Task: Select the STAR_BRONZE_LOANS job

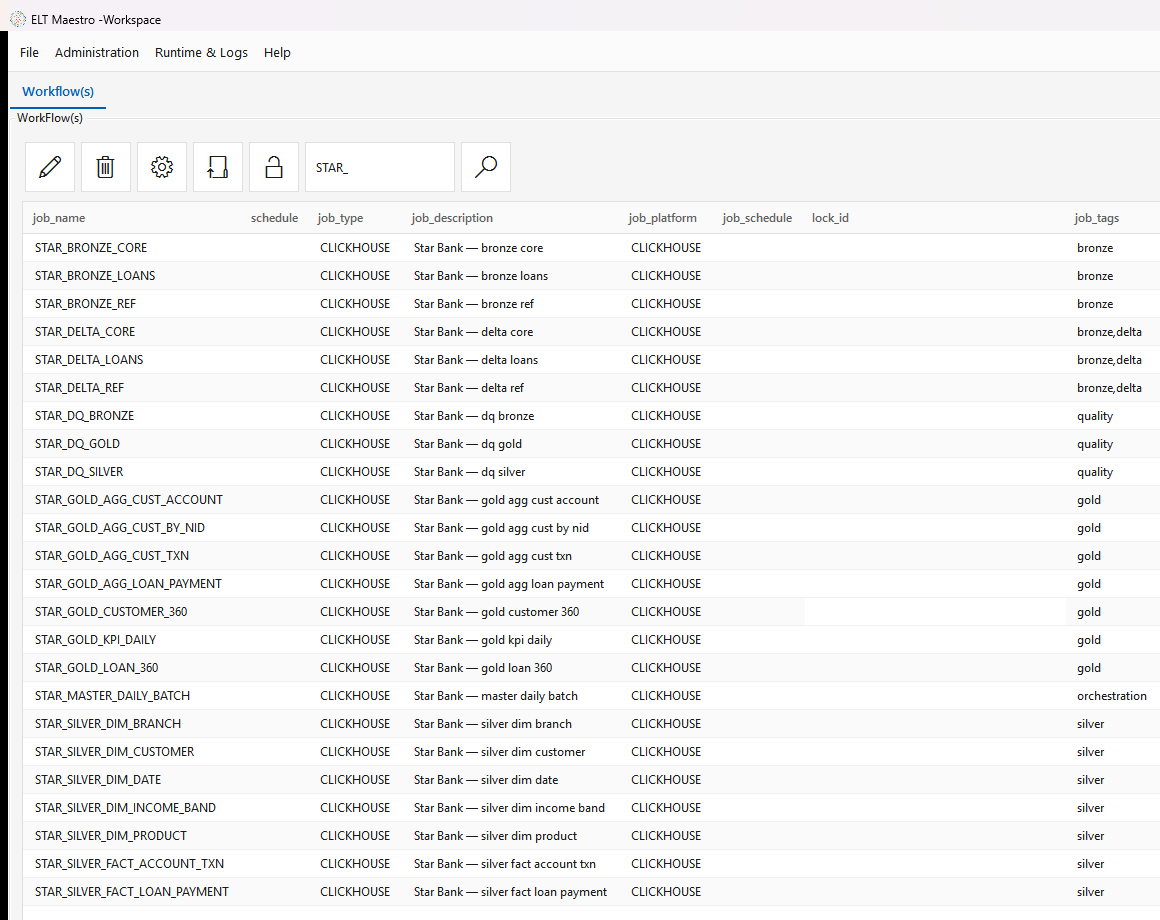Action: [95, 276]
